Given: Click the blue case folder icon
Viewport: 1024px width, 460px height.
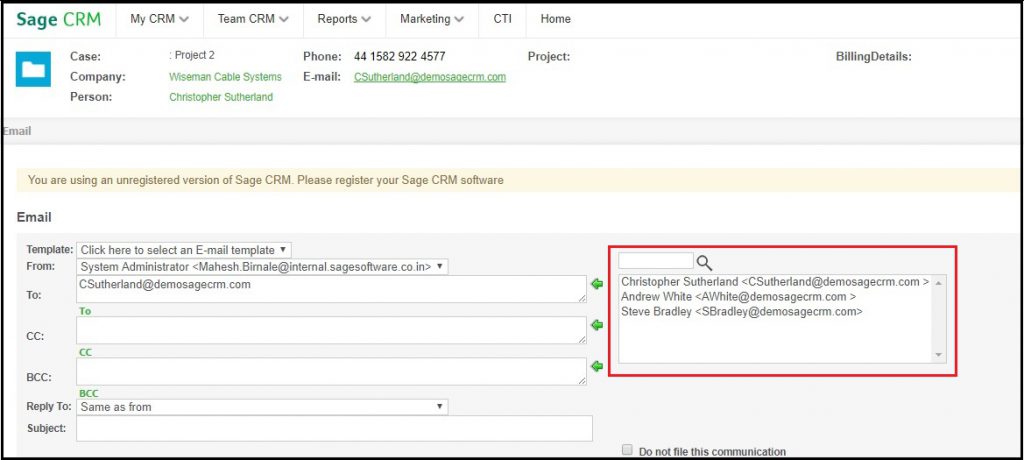Looking at the screenshot, I should click(x=33, y=69).
